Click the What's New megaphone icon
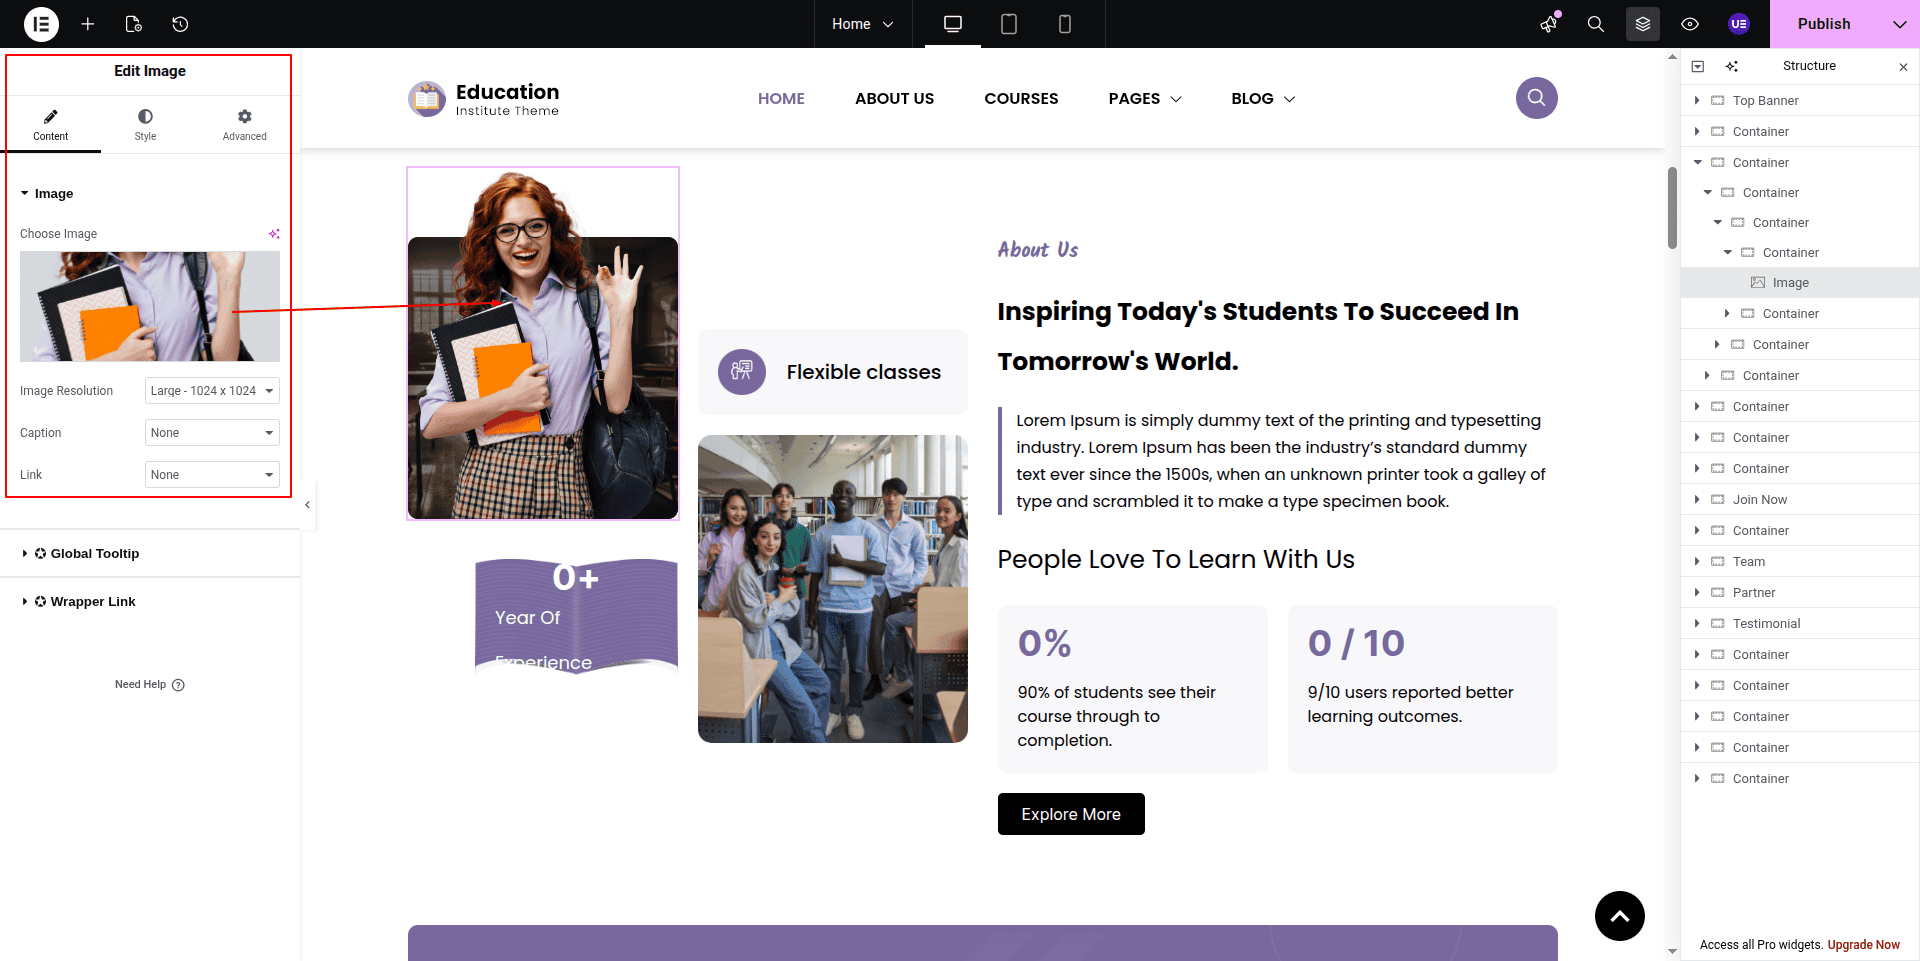The width and height of the screenshot is (1920, 961). [1549, 24]
